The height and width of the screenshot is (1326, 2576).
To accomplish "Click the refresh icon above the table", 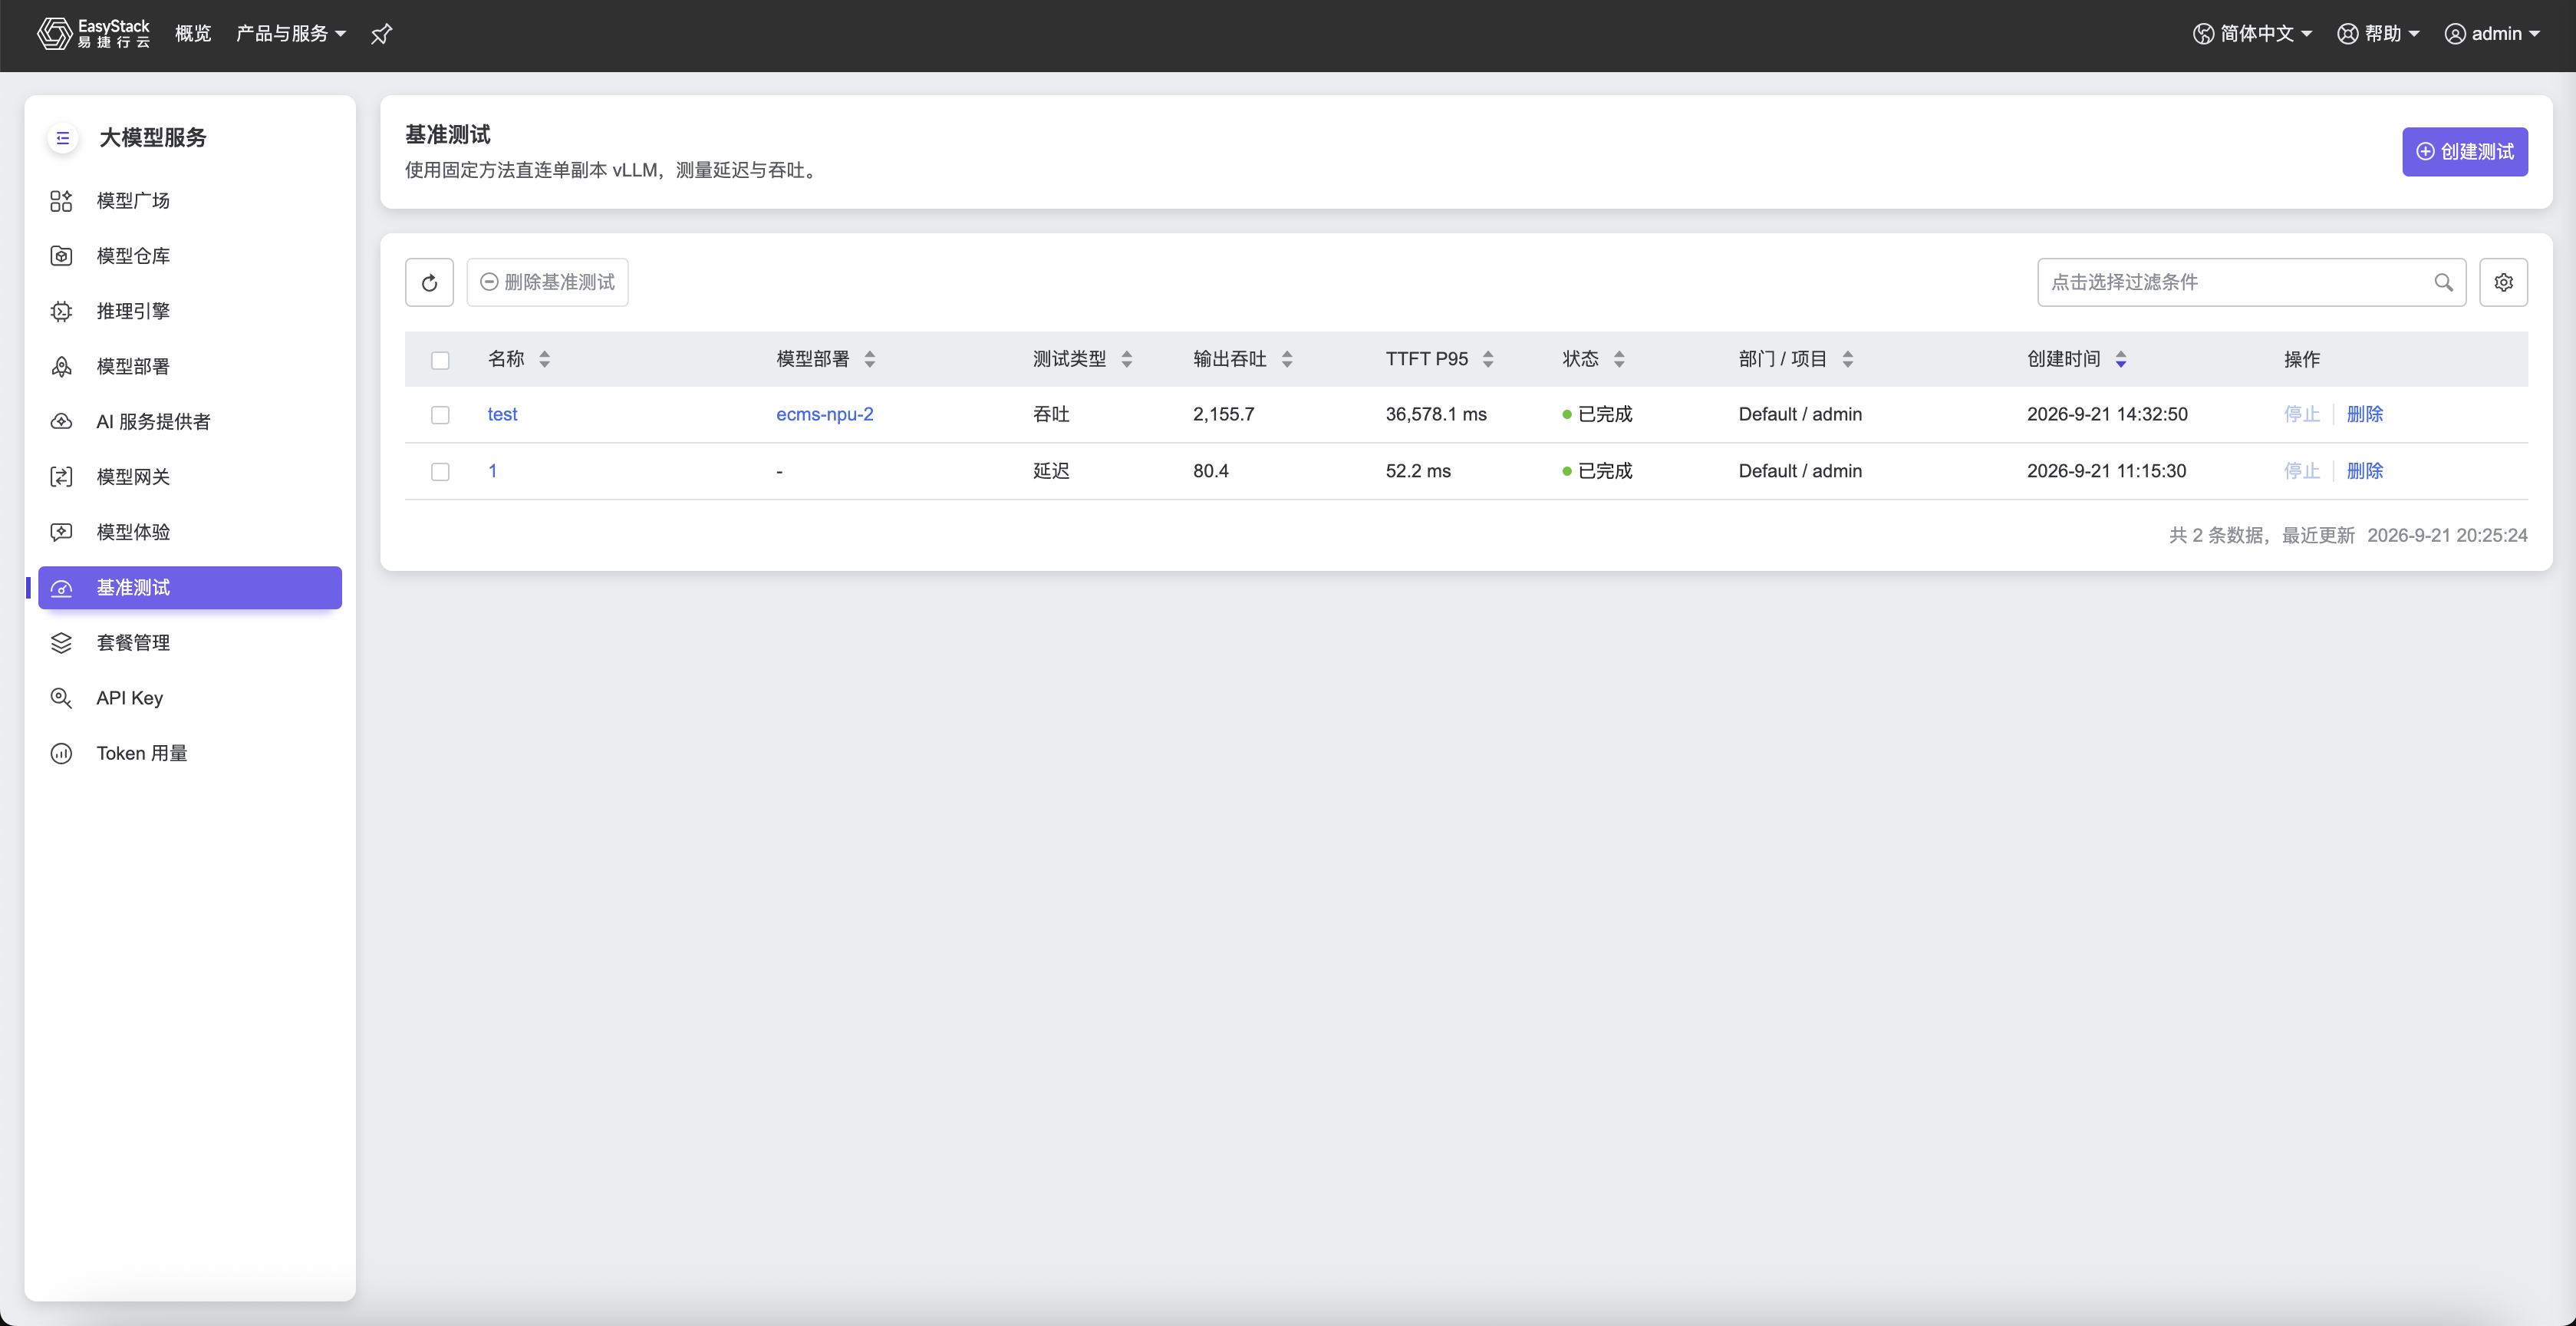I will click(x=429, y=283).
